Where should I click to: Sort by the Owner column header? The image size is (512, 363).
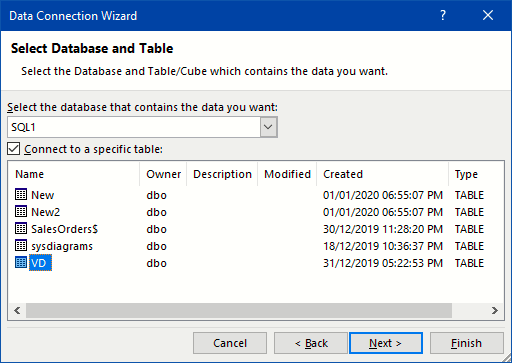(x=163, y=174)
